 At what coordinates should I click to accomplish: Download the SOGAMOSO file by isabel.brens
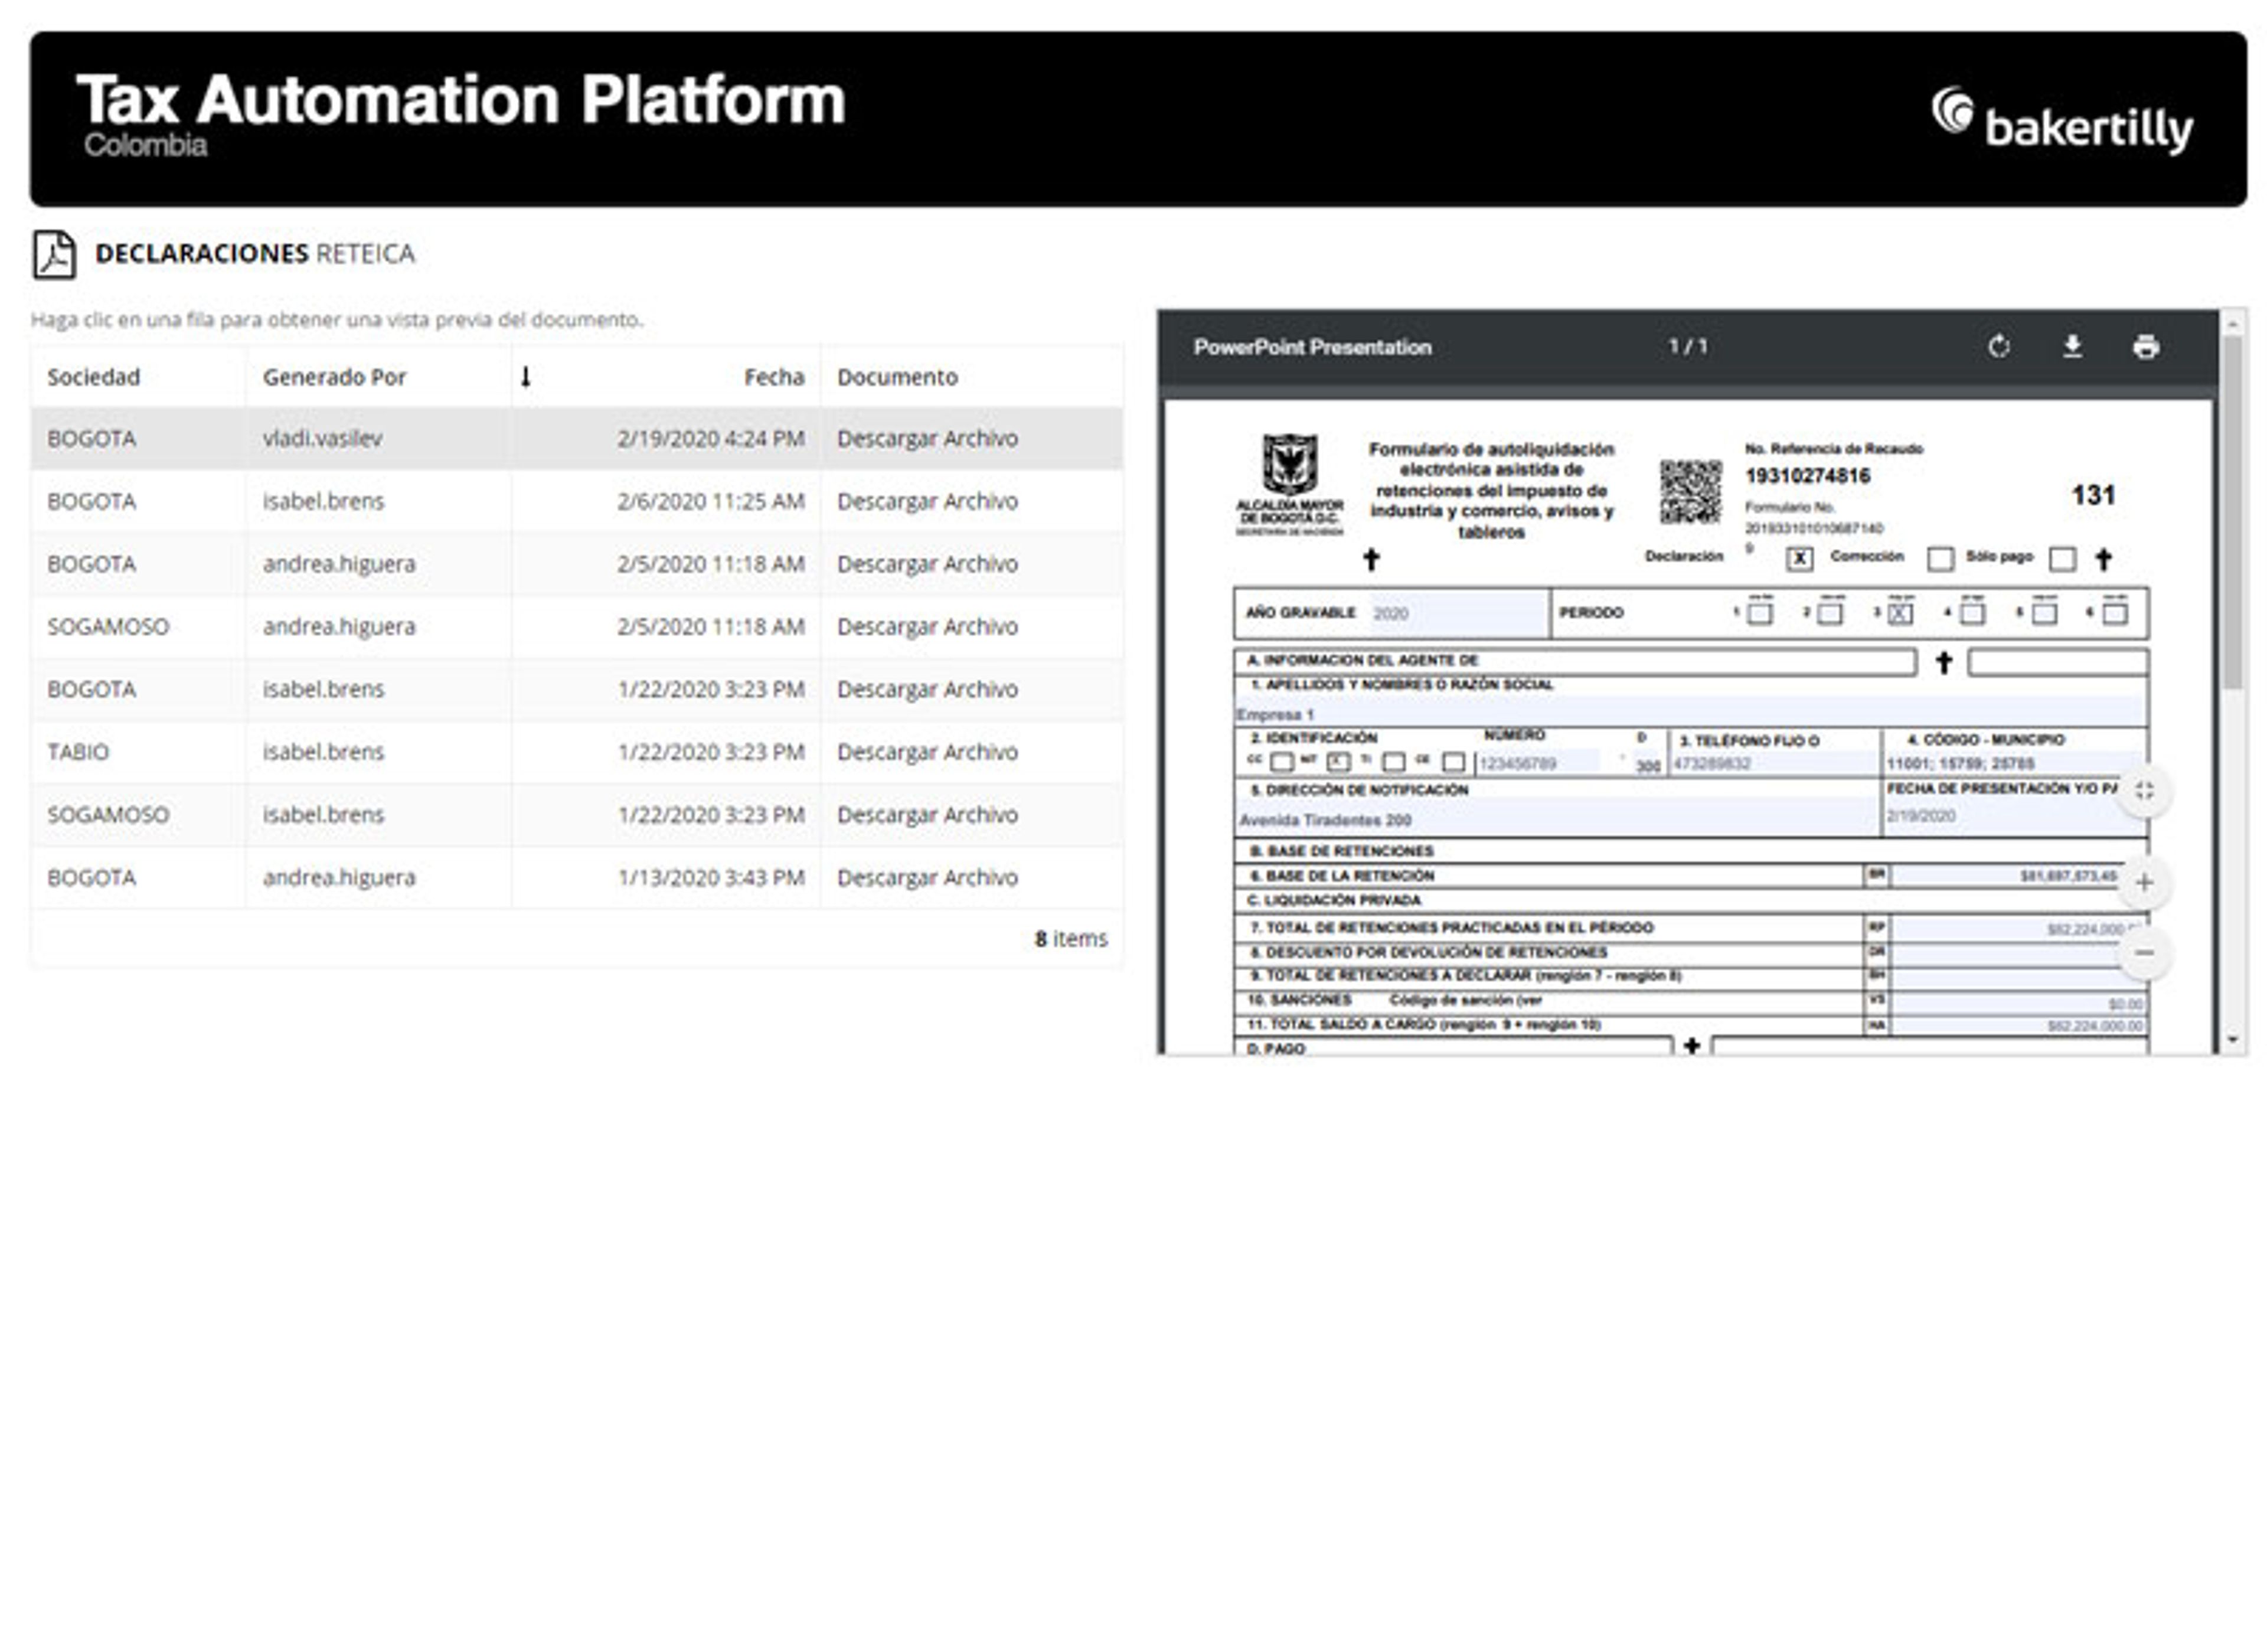tap(927, 815)
